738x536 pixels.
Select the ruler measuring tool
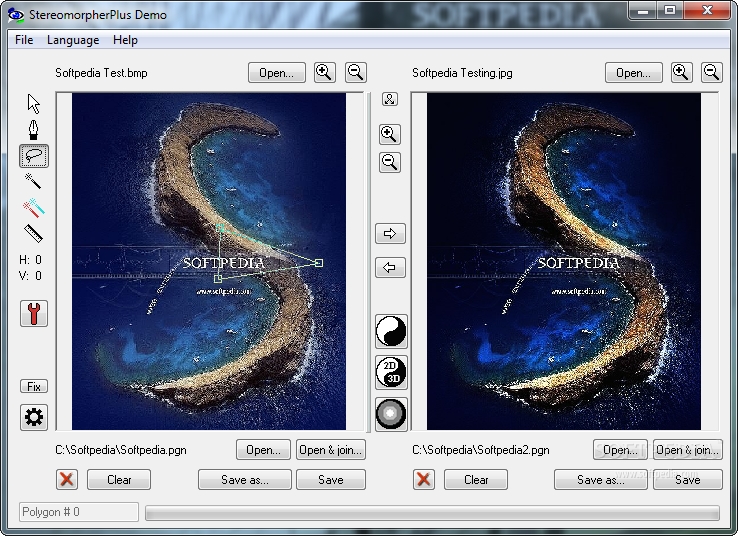pos(33,233)
